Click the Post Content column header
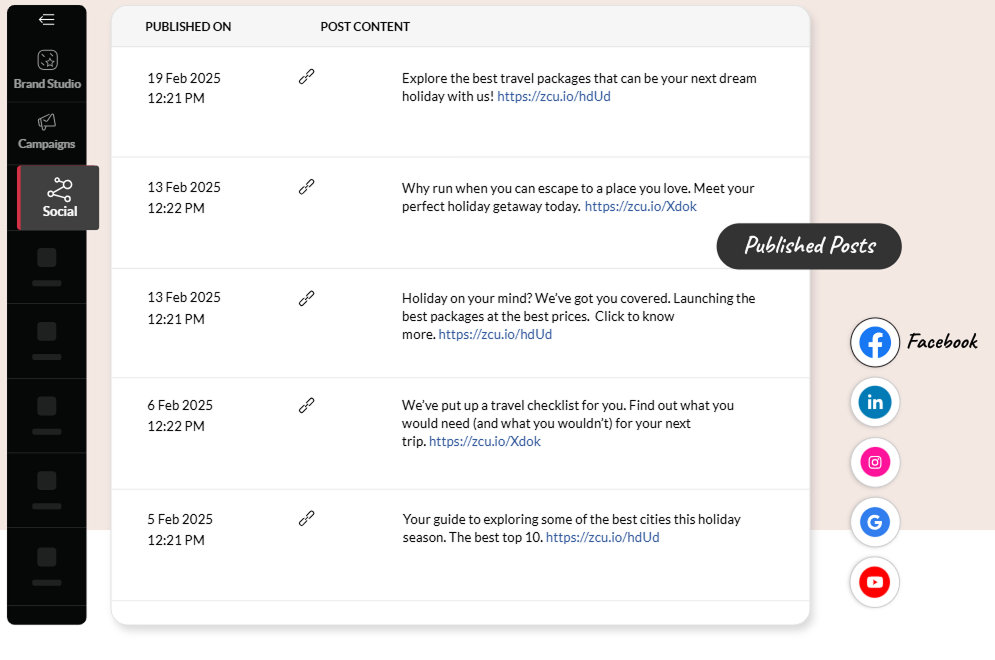Viewport: 995px width, 660px height. (365, 27)
